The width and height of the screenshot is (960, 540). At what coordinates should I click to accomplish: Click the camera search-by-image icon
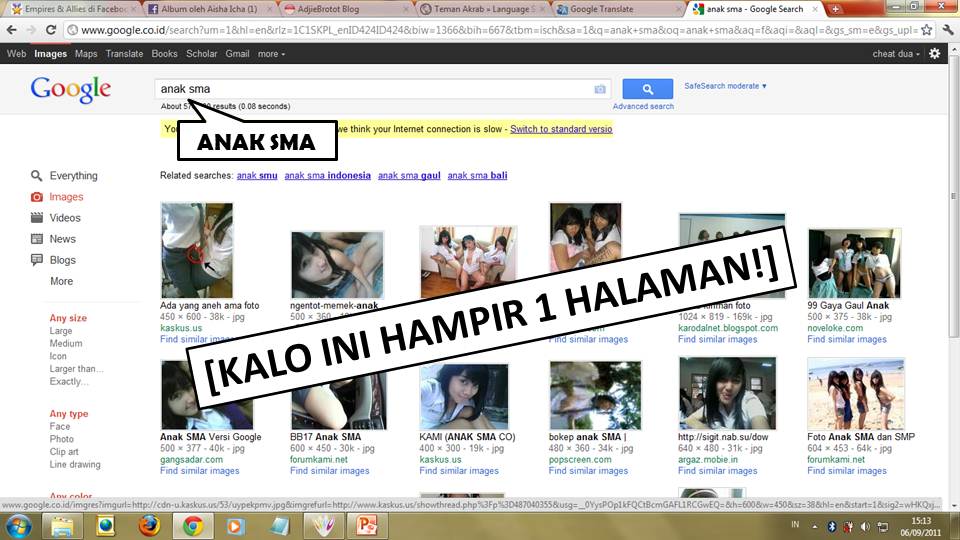click(x=600, y=89)
